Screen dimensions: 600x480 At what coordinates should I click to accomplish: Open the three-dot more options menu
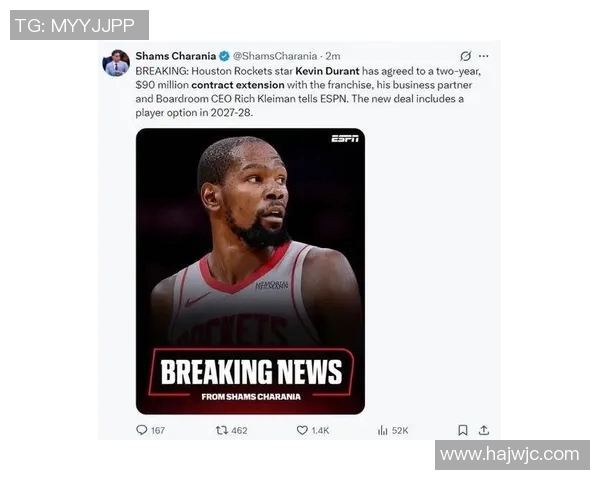tap(483, 56)
